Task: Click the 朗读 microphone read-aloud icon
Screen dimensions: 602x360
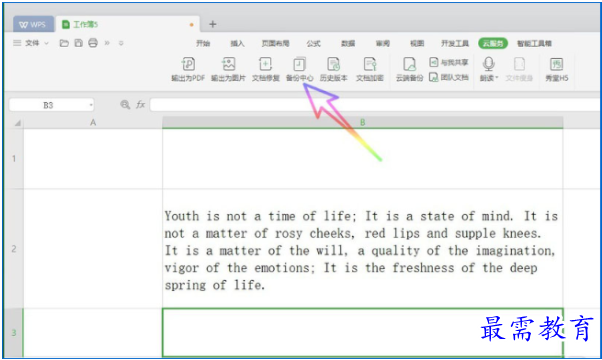Action: (488, 64)
